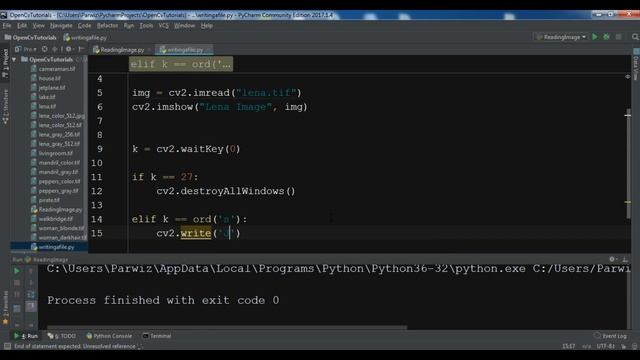Toggle the Project tool window side tab
The image size is (640, 360).
click(5, 63)
